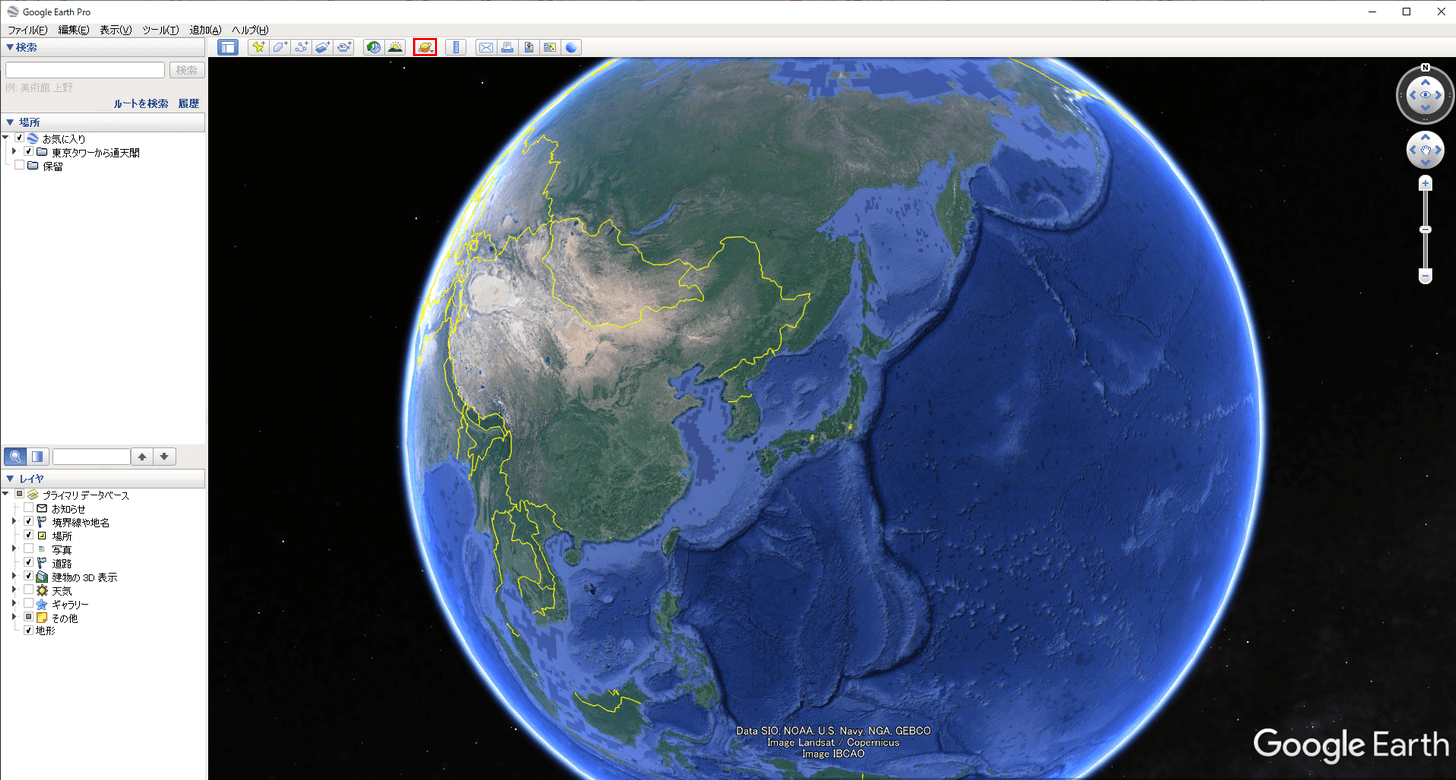Image resolution: width=1456 pixels, height=780 pixels.
Task: Uncheck the 東京タワーから通天閣 folder checkbox
Action: pos(28,152)
